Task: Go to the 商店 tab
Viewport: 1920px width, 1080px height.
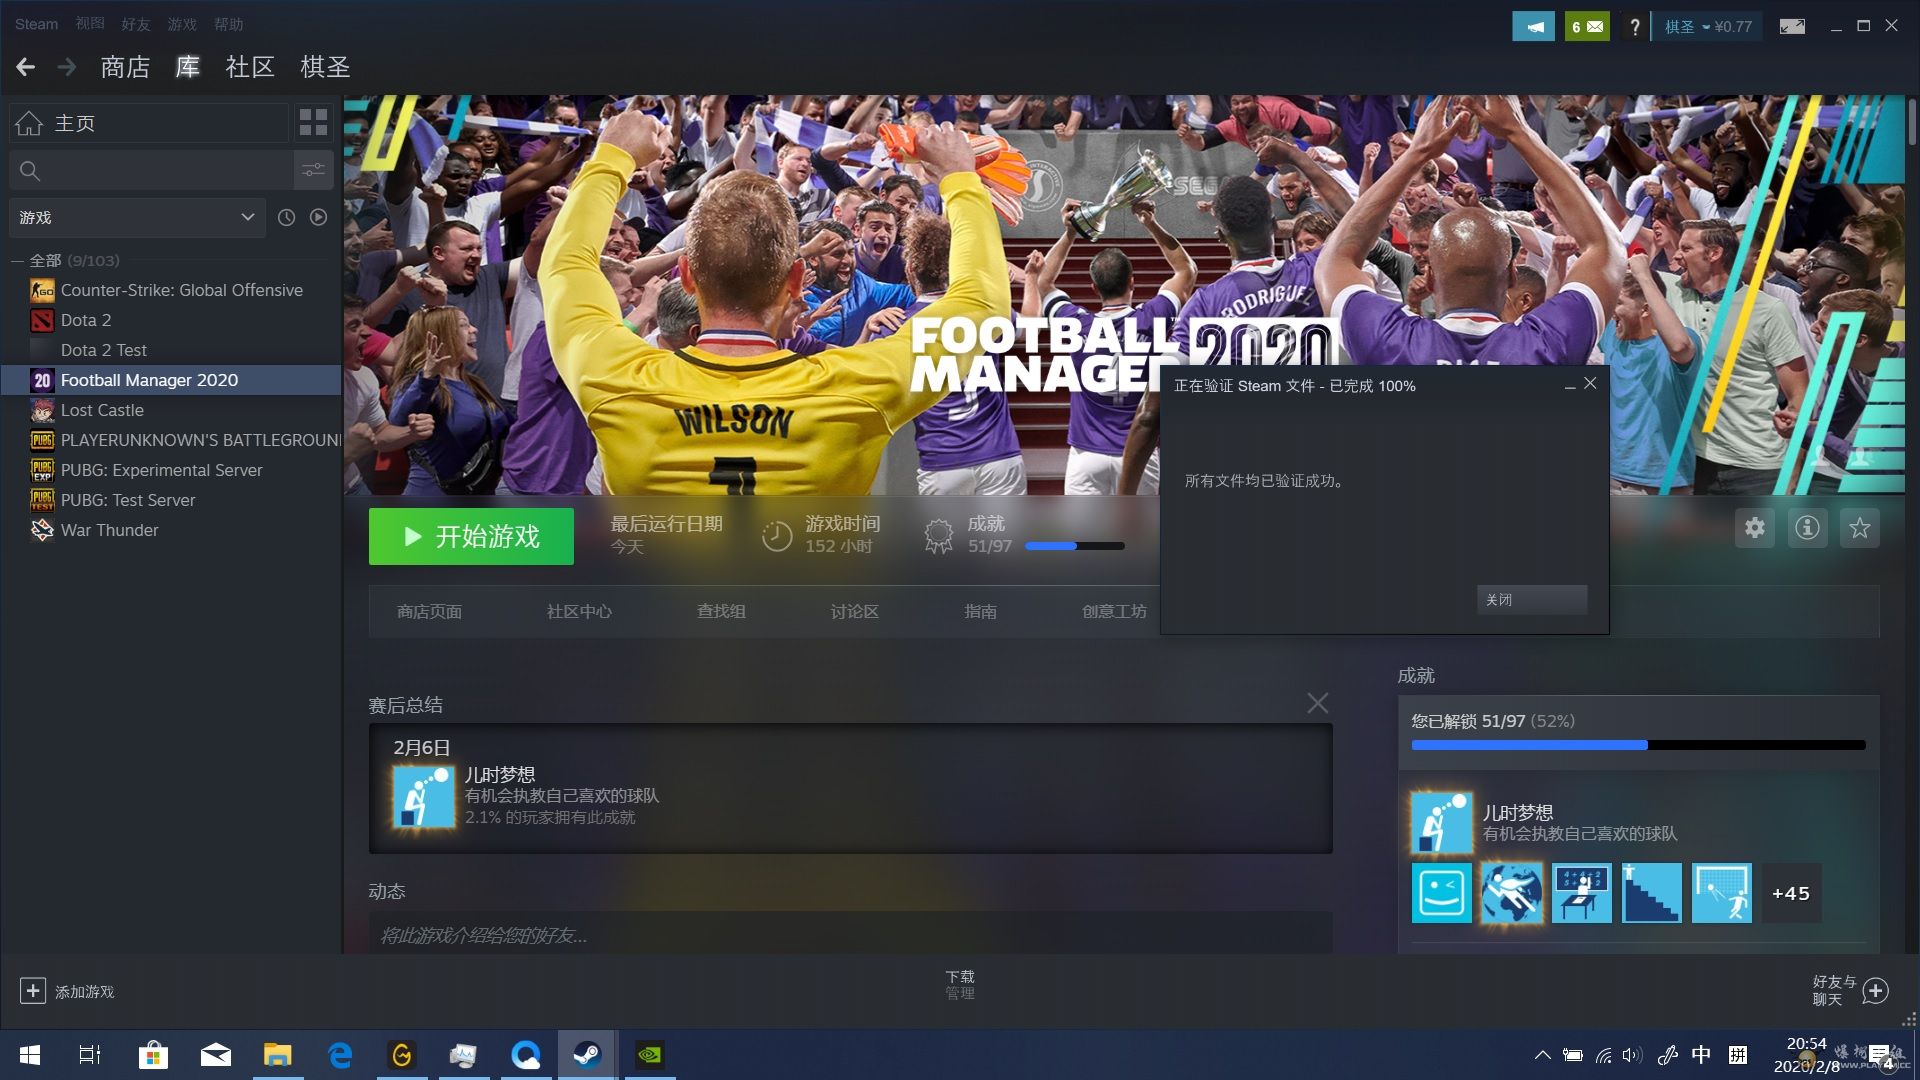Action: [125, 67]
